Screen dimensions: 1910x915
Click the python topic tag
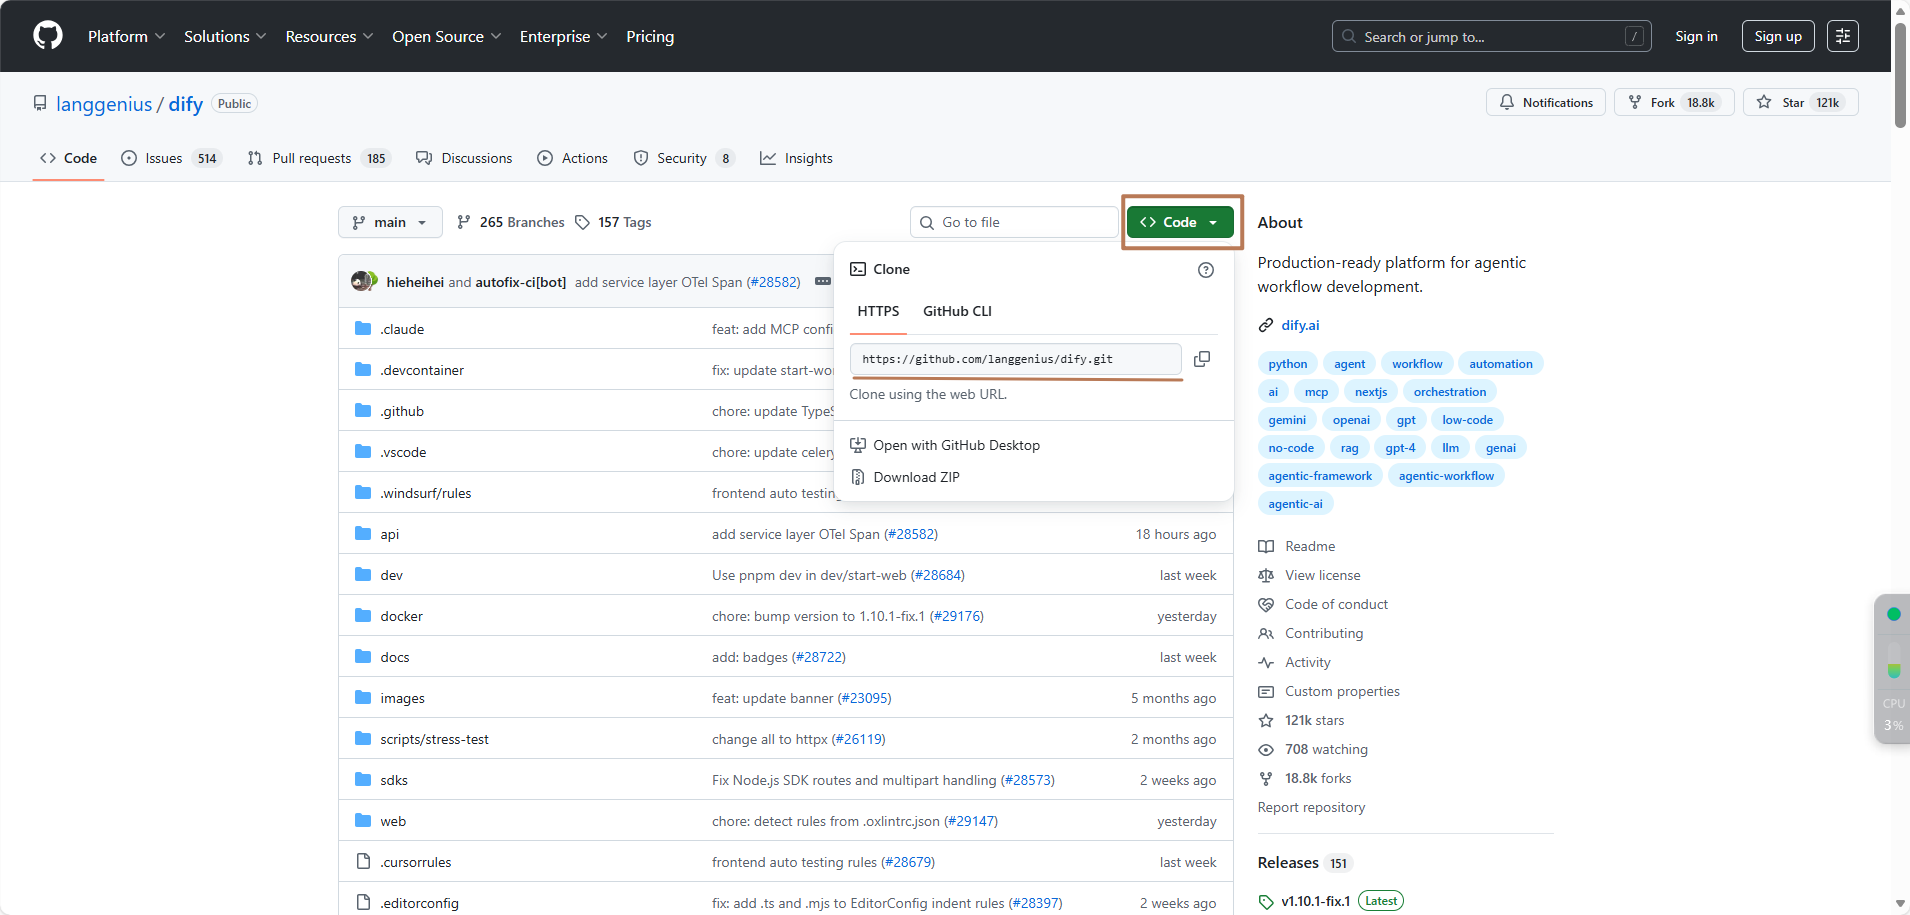pos(1288,364)
